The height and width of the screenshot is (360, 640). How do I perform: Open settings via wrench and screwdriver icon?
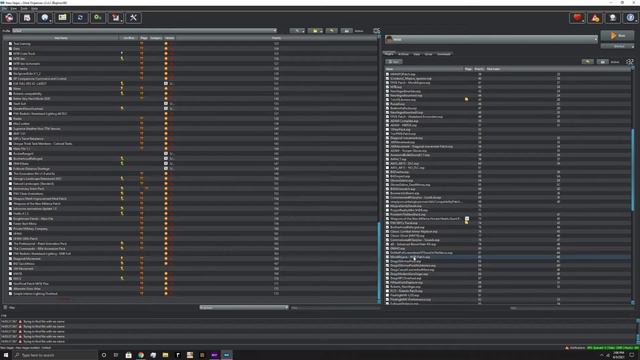point(133,18)
